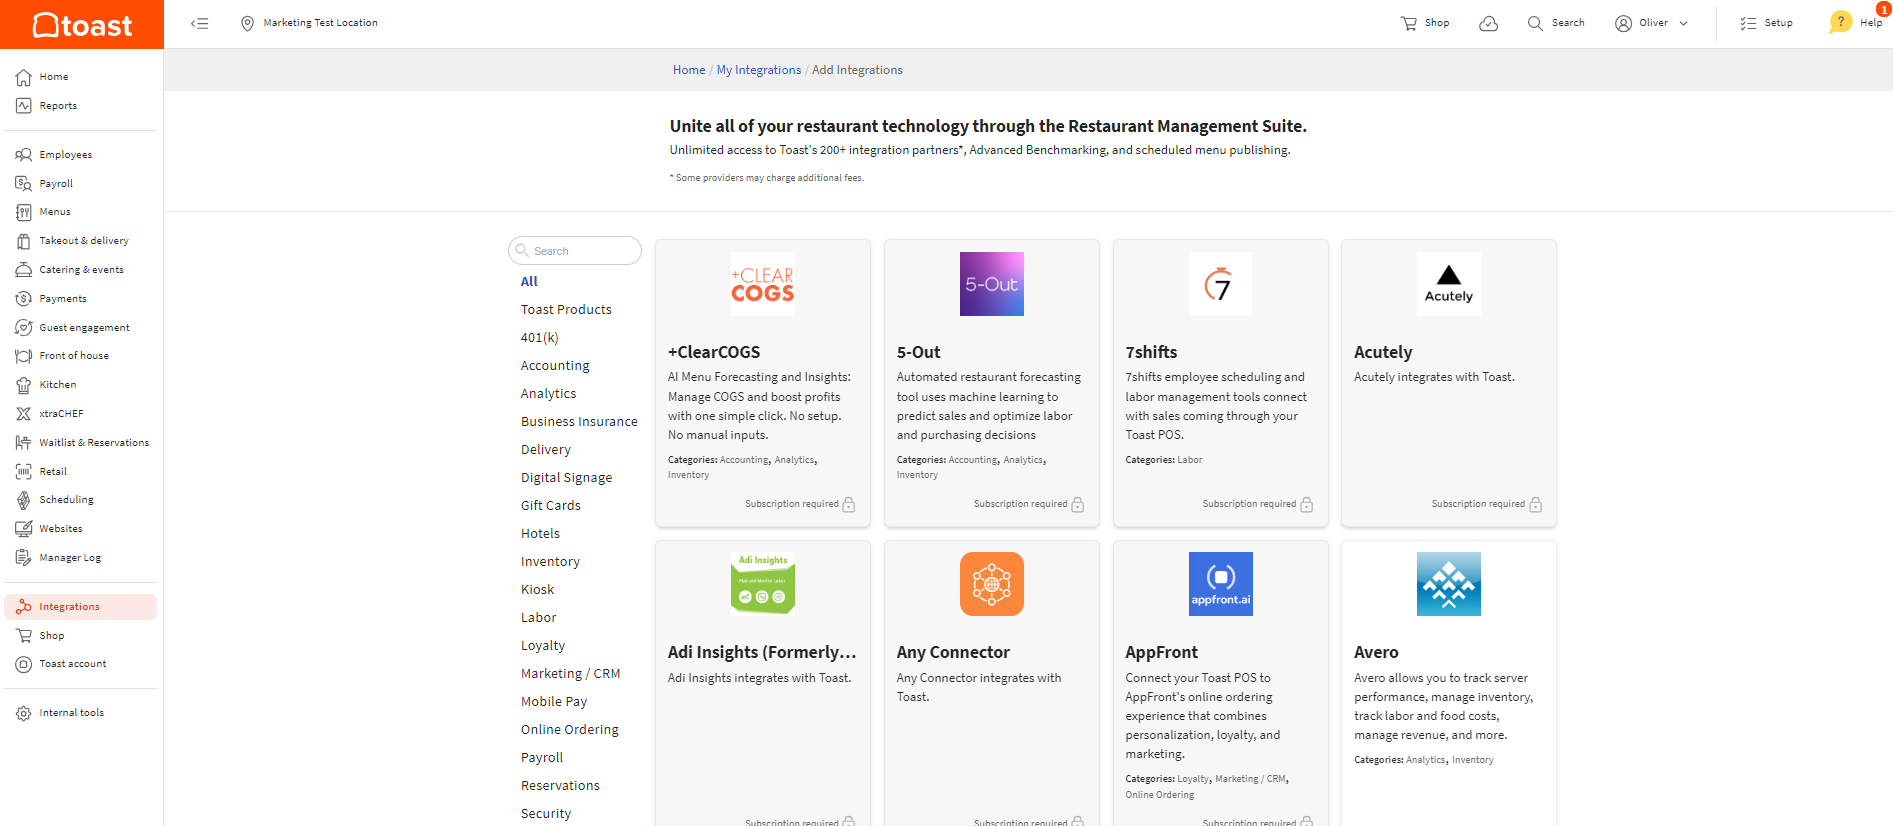Filter by Toast Products category
This screenshot has height=826, width=1893.
[x=566, y=310]
